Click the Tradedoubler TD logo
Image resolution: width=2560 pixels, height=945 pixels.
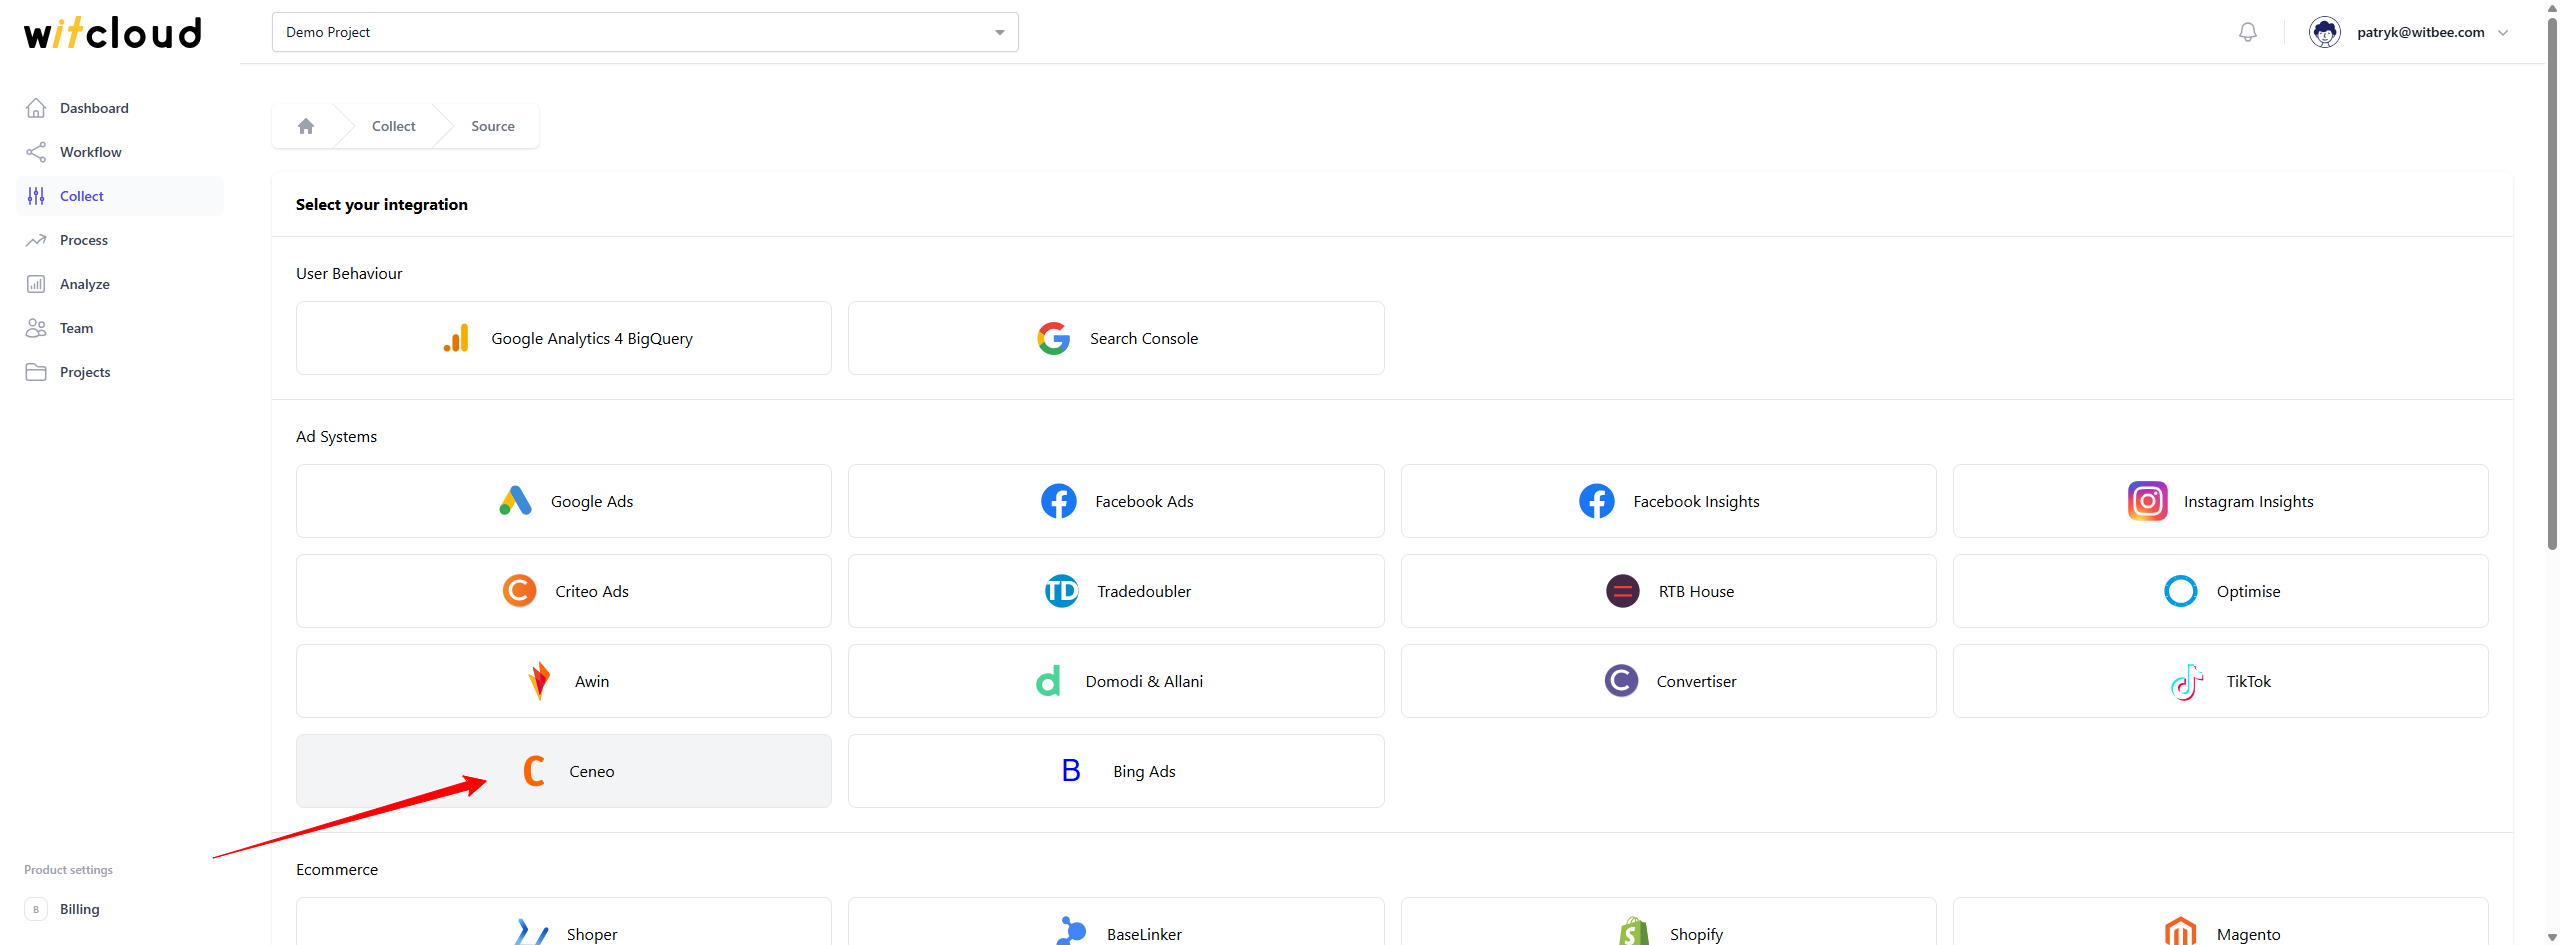[1062, 591]
